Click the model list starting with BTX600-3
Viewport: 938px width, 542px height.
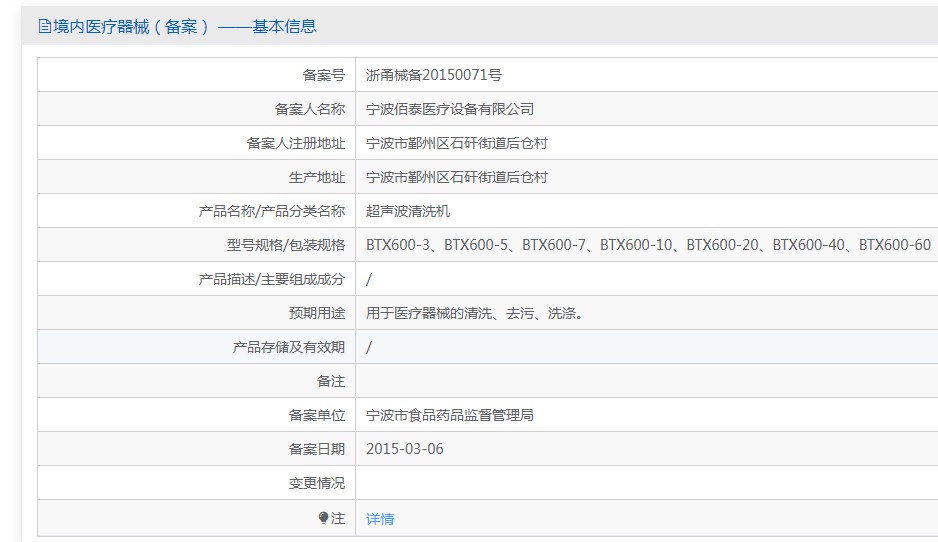click(648, 245)
